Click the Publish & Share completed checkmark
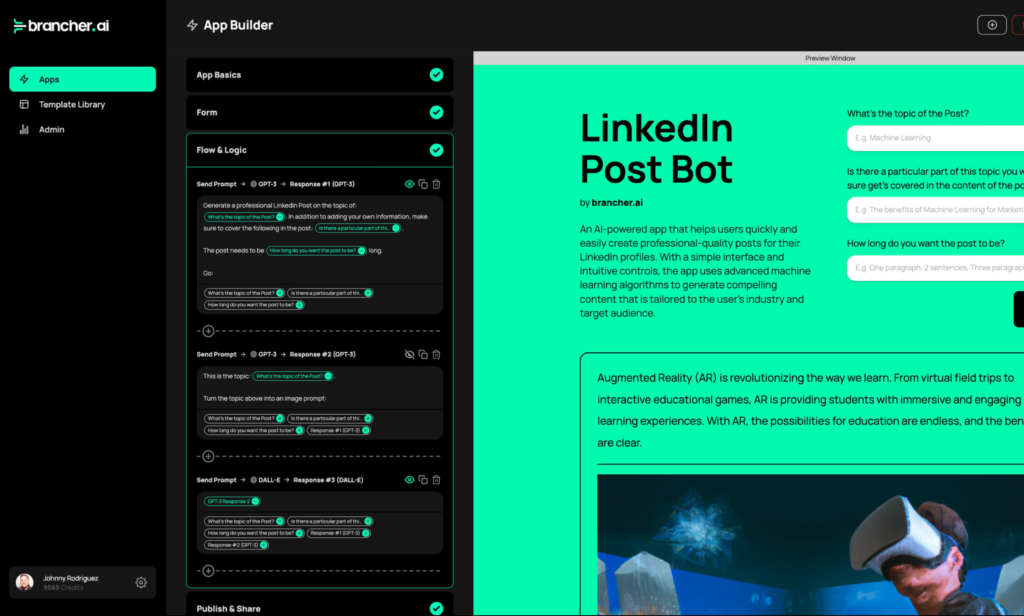 (x=436, y=608)
